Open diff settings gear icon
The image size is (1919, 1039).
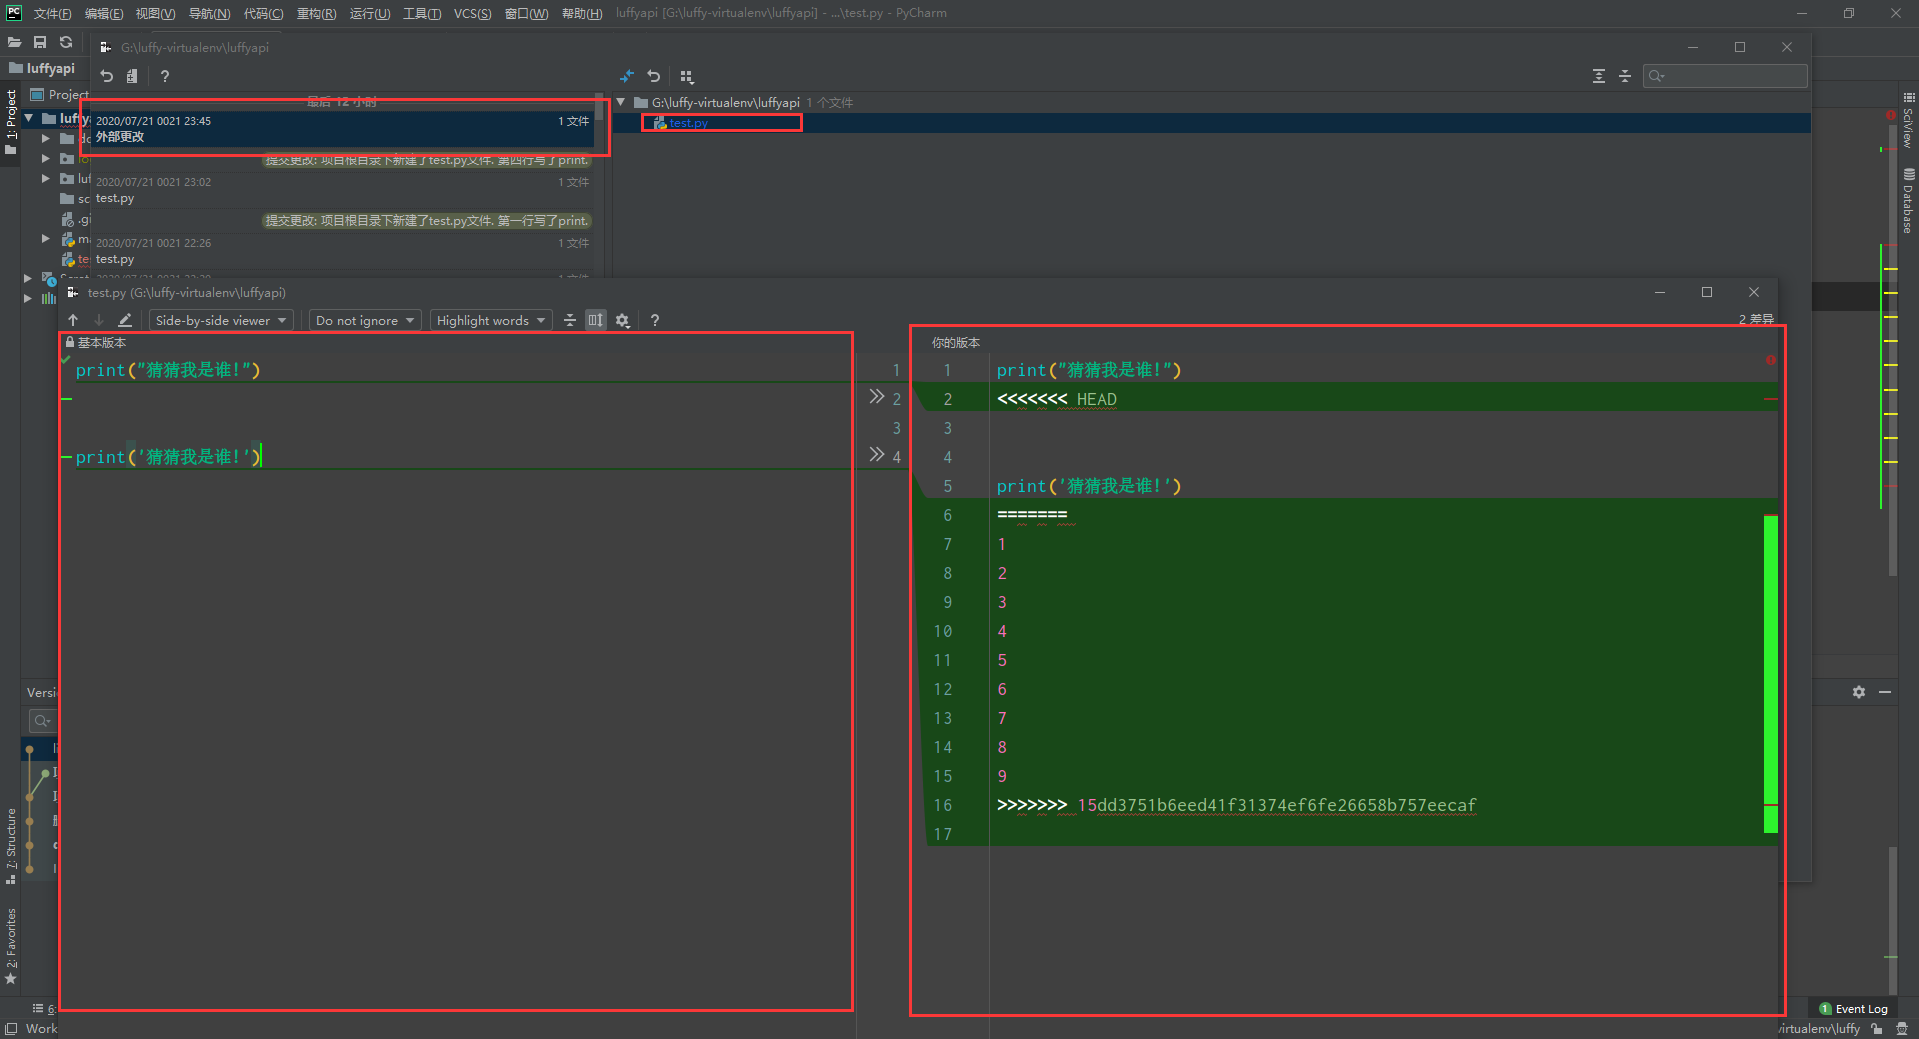622,320
